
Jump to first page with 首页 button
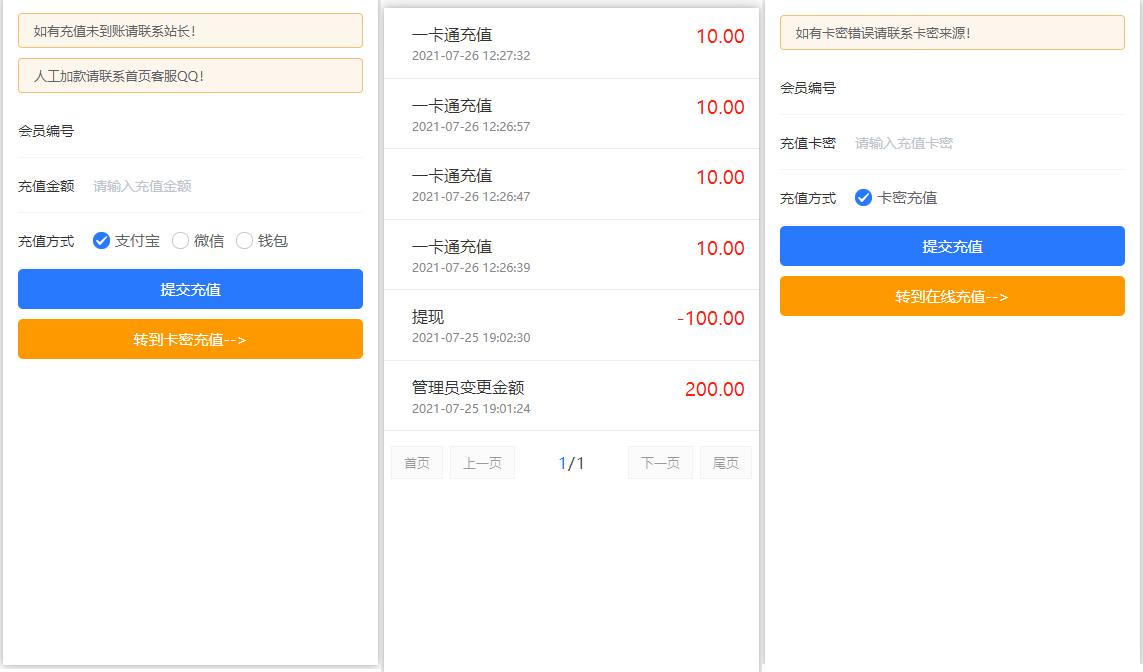point(416,462)
